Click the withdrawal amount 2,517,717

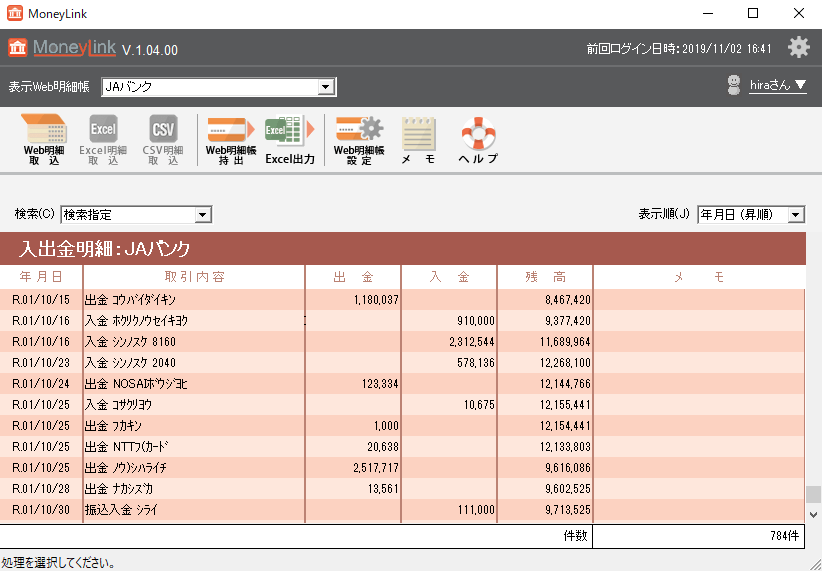coord(376,468)
